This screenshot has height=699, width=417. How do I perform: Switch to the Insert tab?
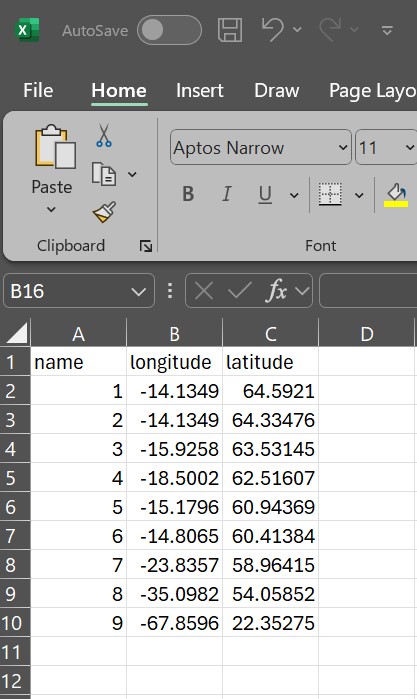pyautogui.click(x=199, y=90)
